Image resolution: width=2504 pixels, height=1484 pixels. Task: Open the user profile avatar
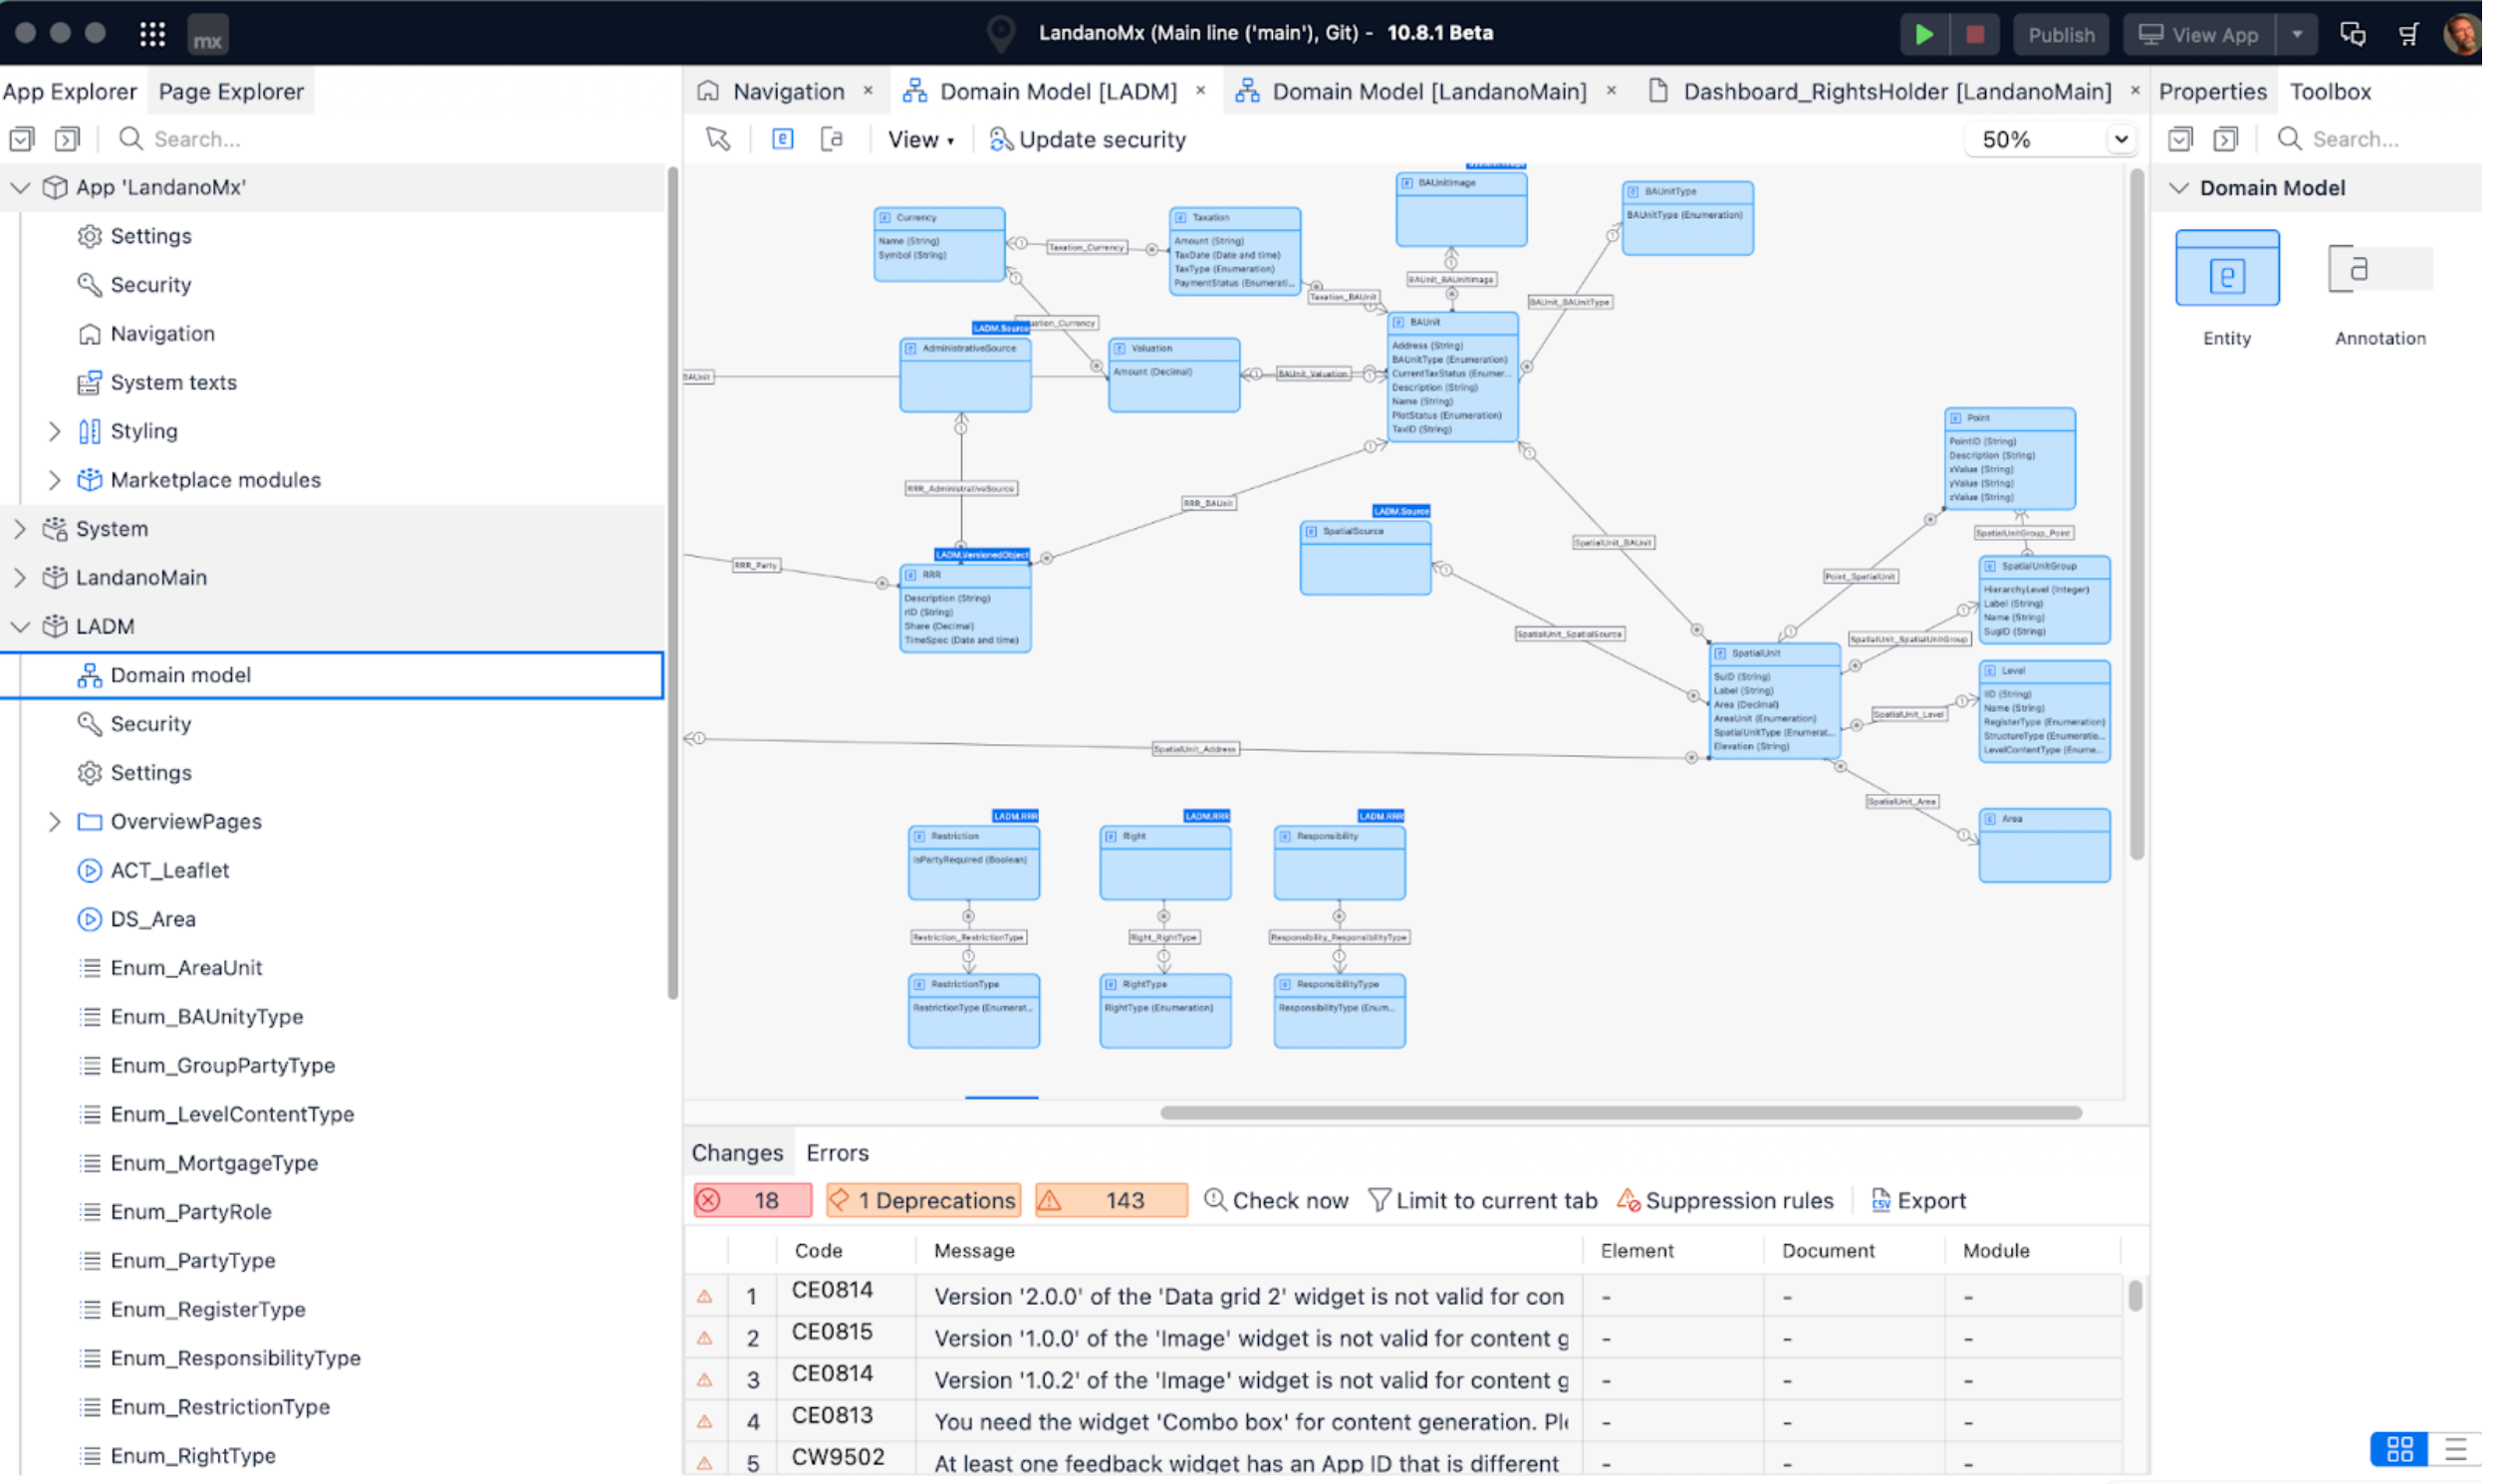pos(2461,34)
